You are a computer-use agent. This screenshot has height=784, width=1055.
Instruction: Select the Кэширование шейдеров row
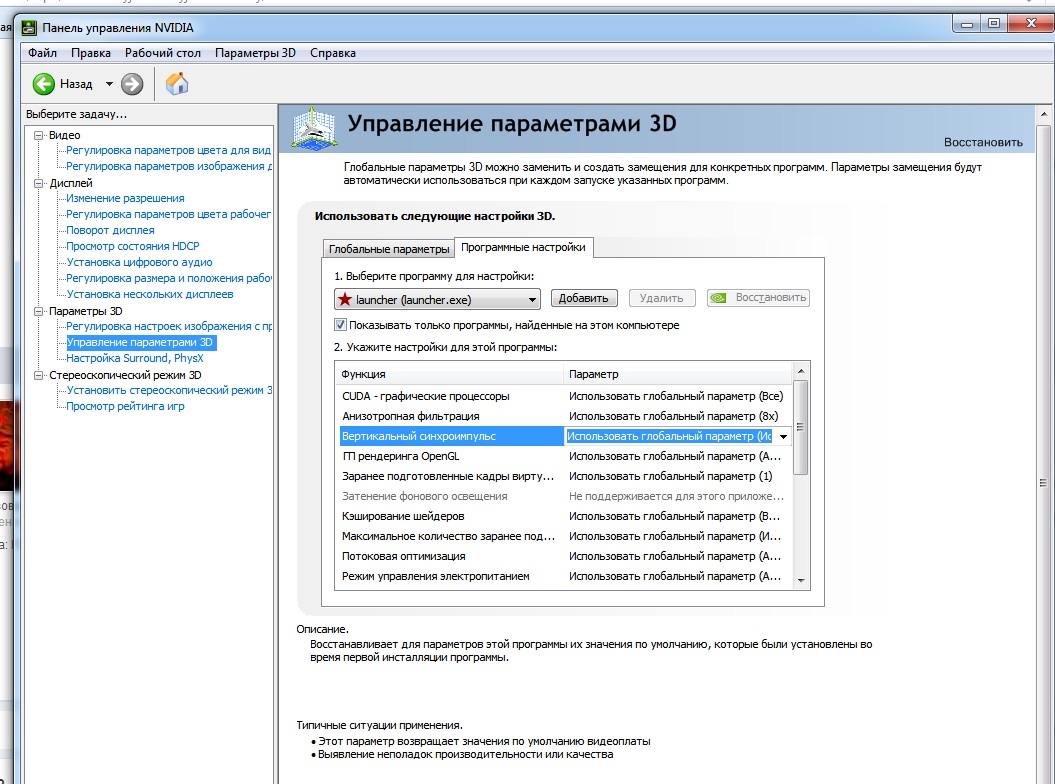pos(564,516)
